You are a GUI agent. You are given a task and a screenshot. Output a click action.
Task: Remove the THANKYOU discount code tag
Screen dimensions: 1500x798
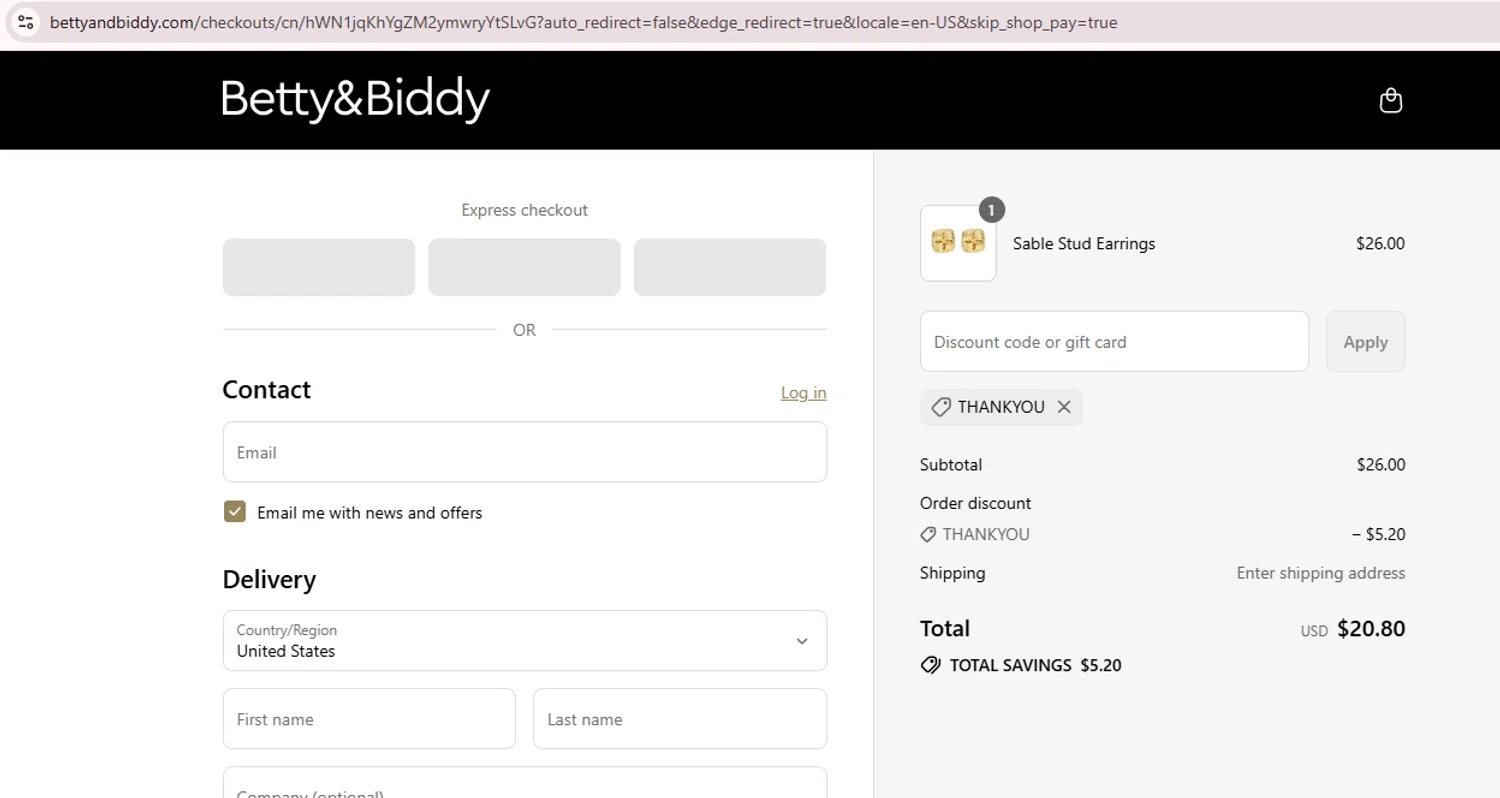[1064, 407]
